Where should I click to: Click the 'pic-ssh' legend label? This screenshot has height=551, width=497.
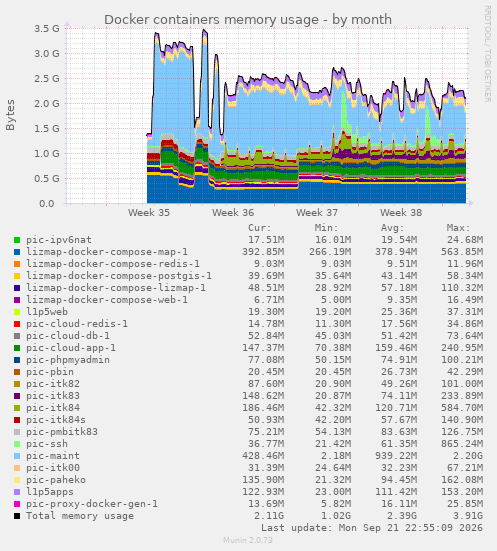coord(47,444)
